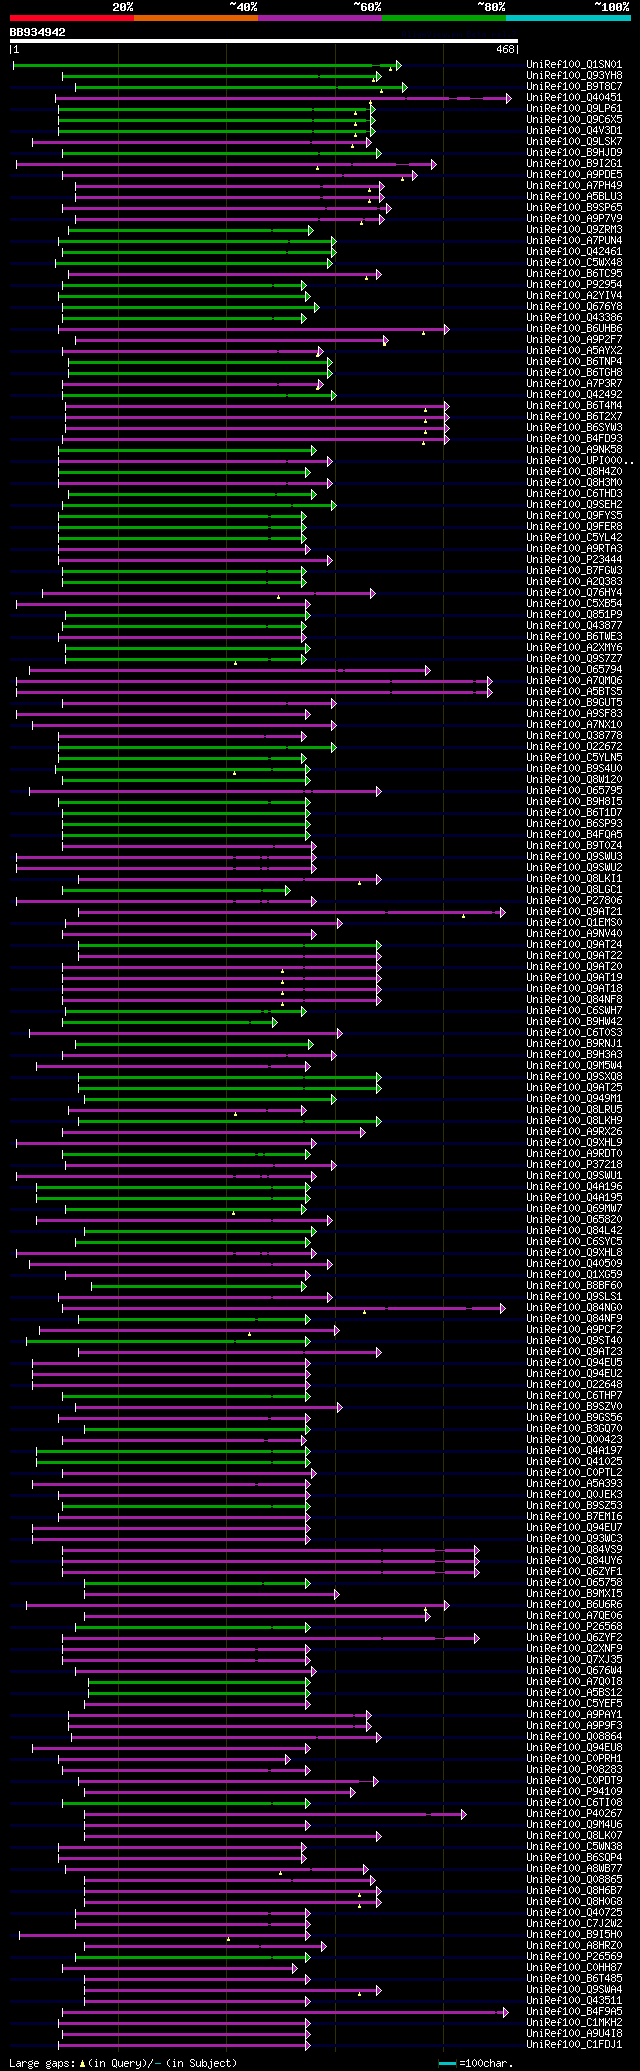This screenshot has width=640, height=2071.
Task: Click the Large gaps legend text
Action: click(123, 2063)
